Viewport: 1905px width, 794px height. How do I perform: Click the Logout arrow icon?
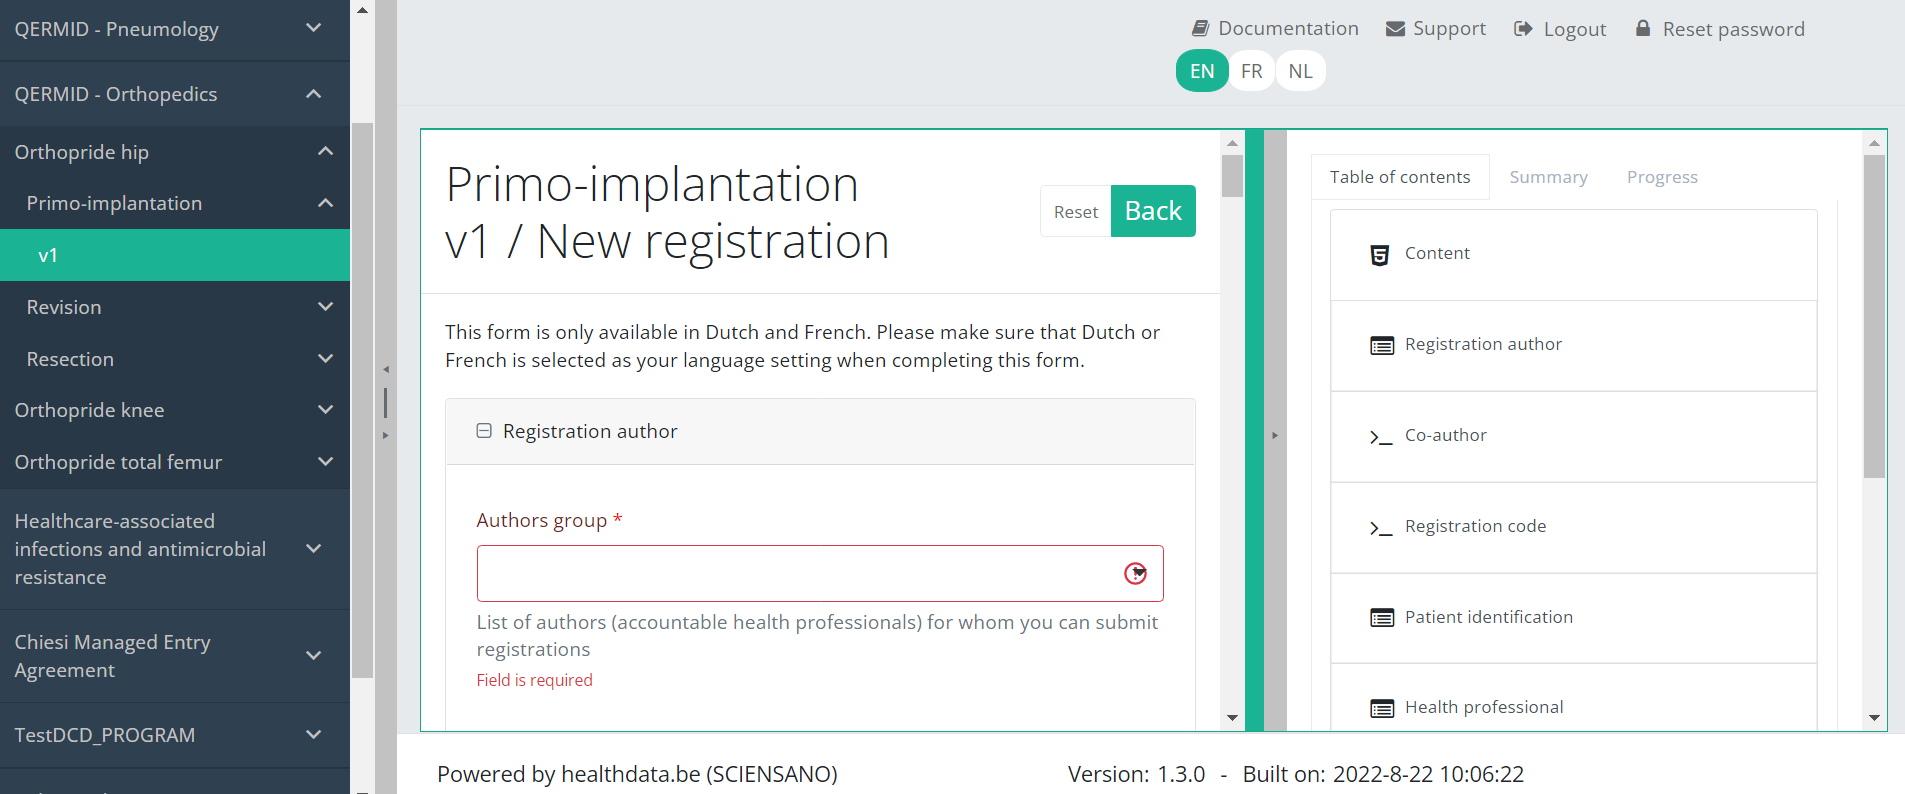pos(1523,29)
